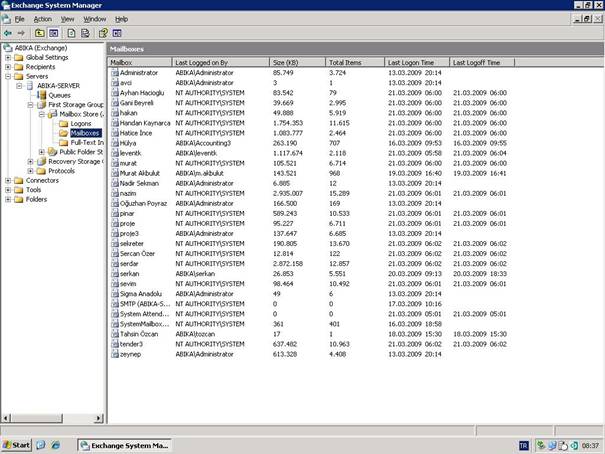
Task: Sort by Last Logged on By column
Action: (x=220, y=62)
